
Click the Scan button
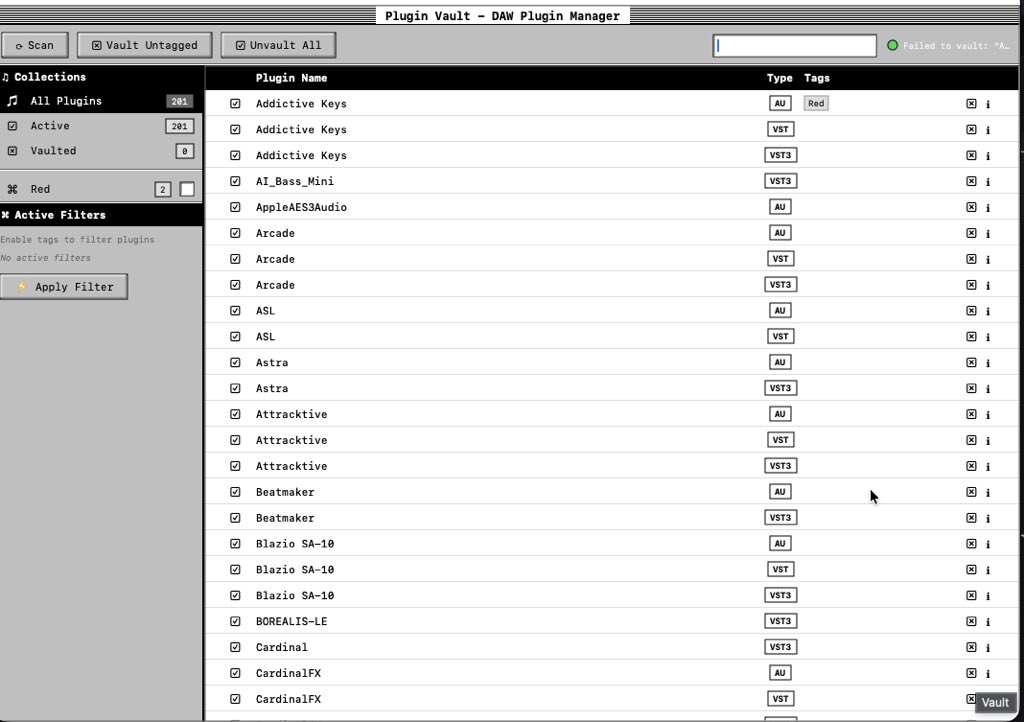[35, 45]
